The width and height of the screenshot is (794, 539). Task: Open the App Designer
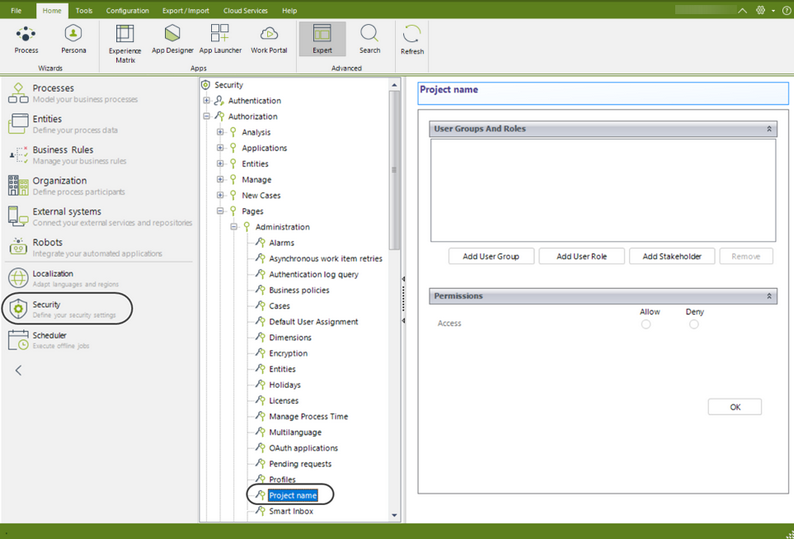pyautogui.click(x=173, y=40)
